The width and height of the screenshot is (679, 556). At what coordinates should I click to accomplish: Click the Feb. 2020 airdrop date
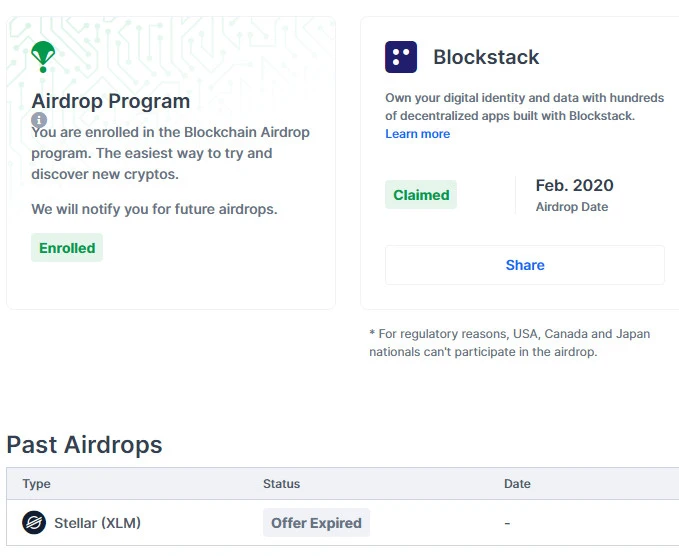coord(574,185)
